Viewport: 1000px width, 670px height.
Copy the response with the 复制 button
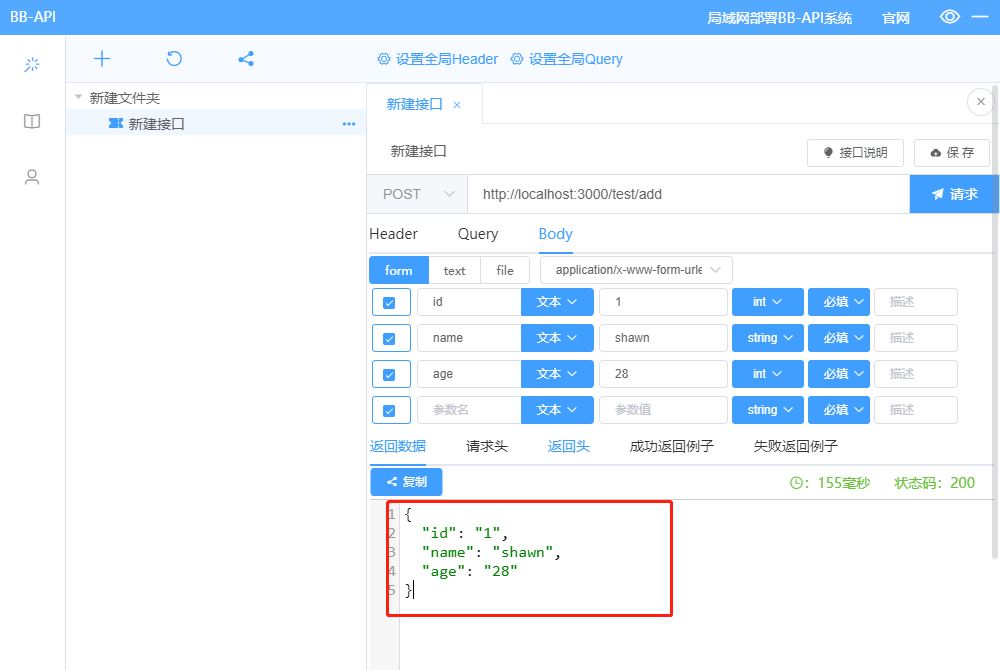(x=406, y=482)
